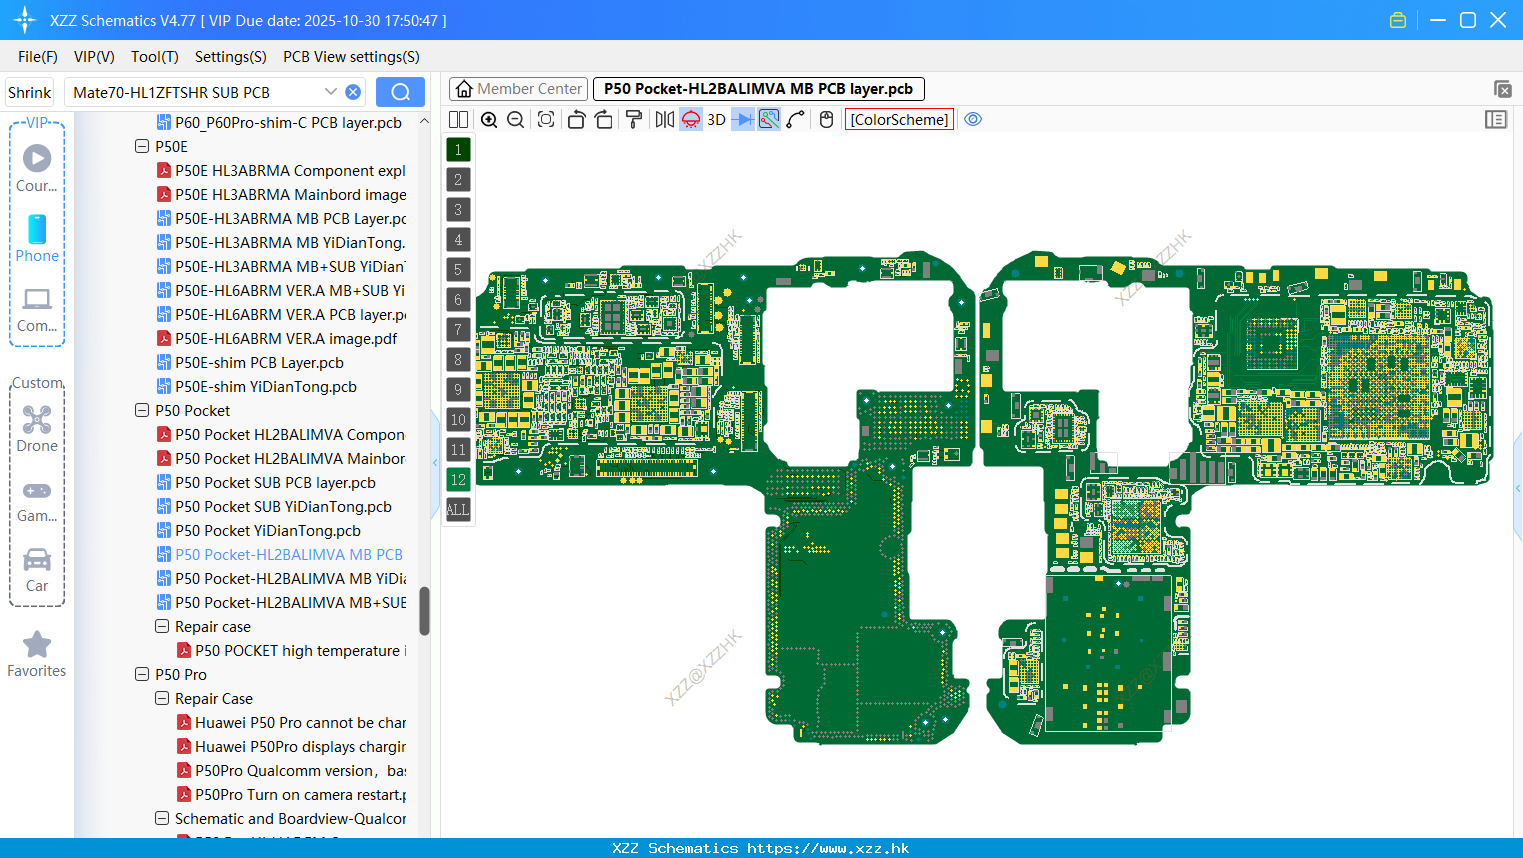This screenshot has width=1523, height=858.
Task: Open PCB View settings(S) menu
Action: 351,57
